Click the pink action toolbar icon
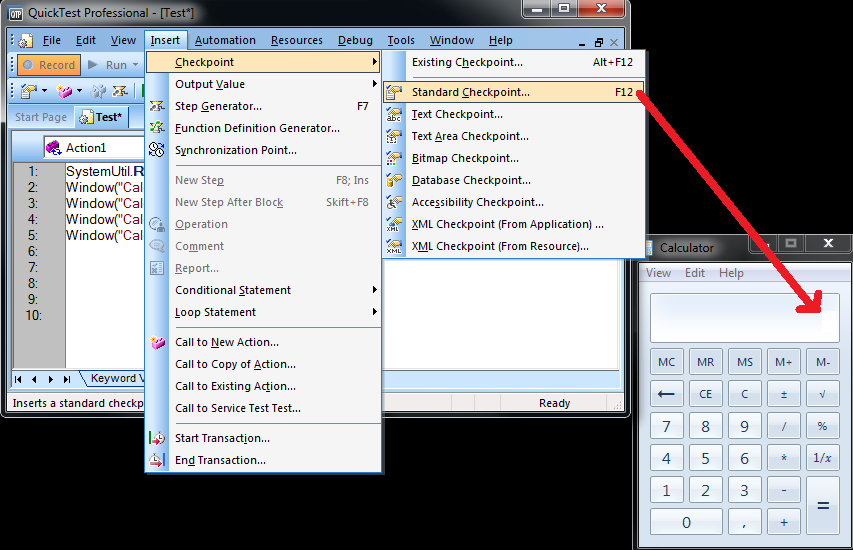The height and width of the screenshot is (550, 853). [65, 91]
